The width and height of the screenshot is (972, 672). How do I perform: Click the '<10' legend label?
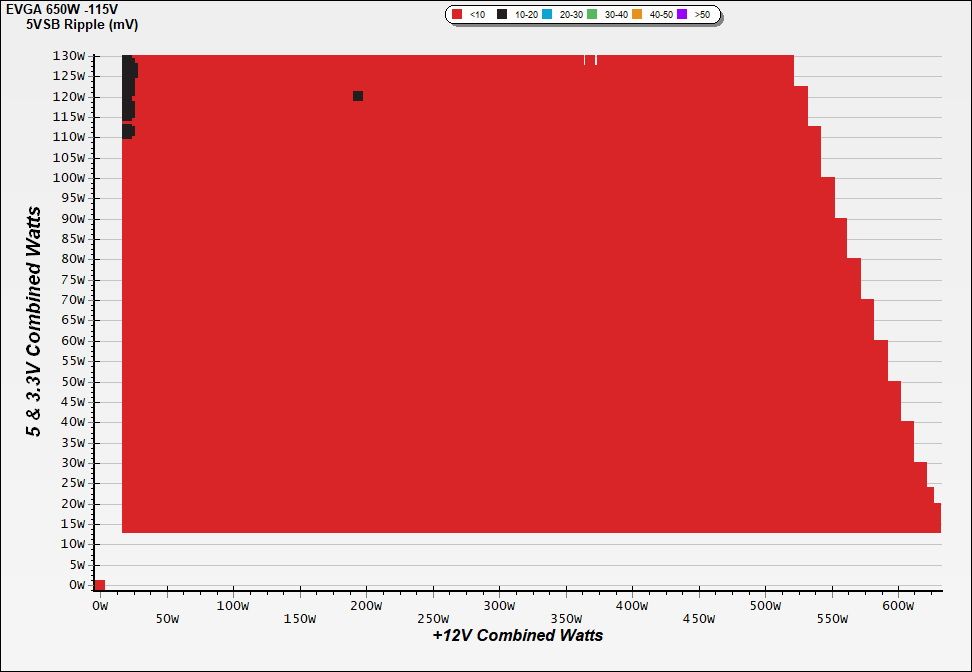pyautogui.click(x=477, y=14)
